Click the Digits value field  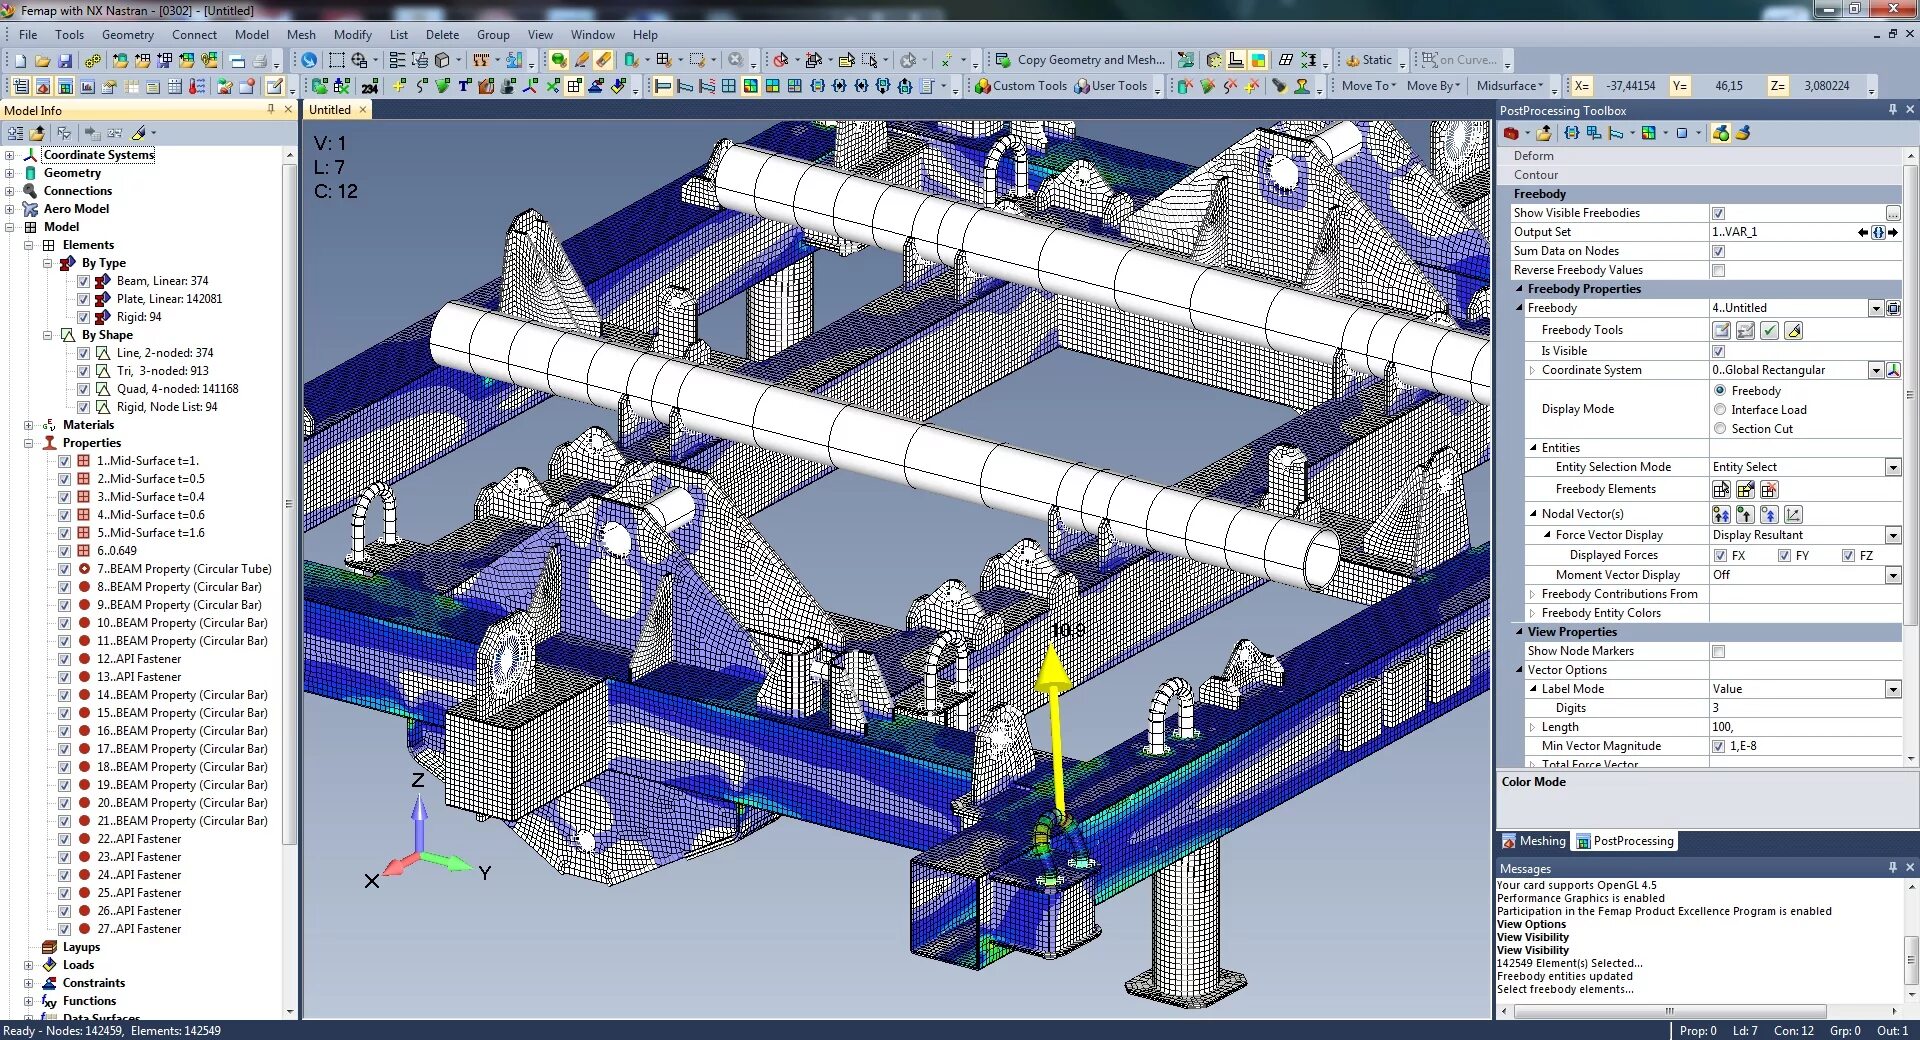1805,708
